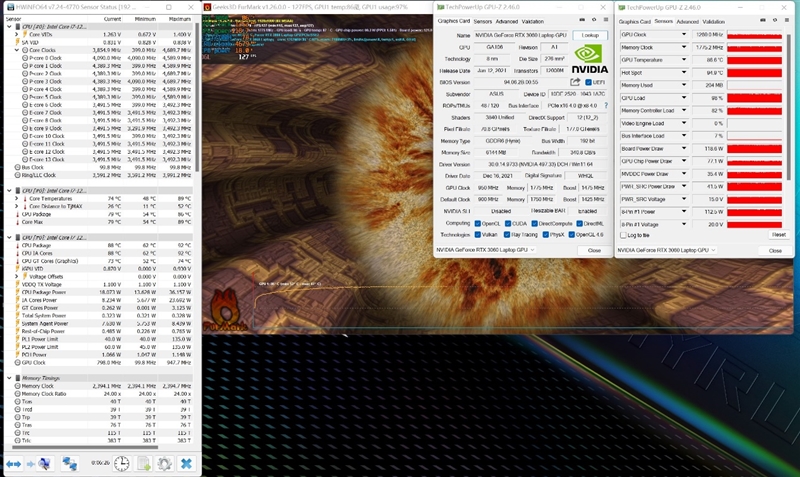800x477 pixels.
Task: Switch to Graphics Card tab in Sensors window
Action: pos(635,21)
